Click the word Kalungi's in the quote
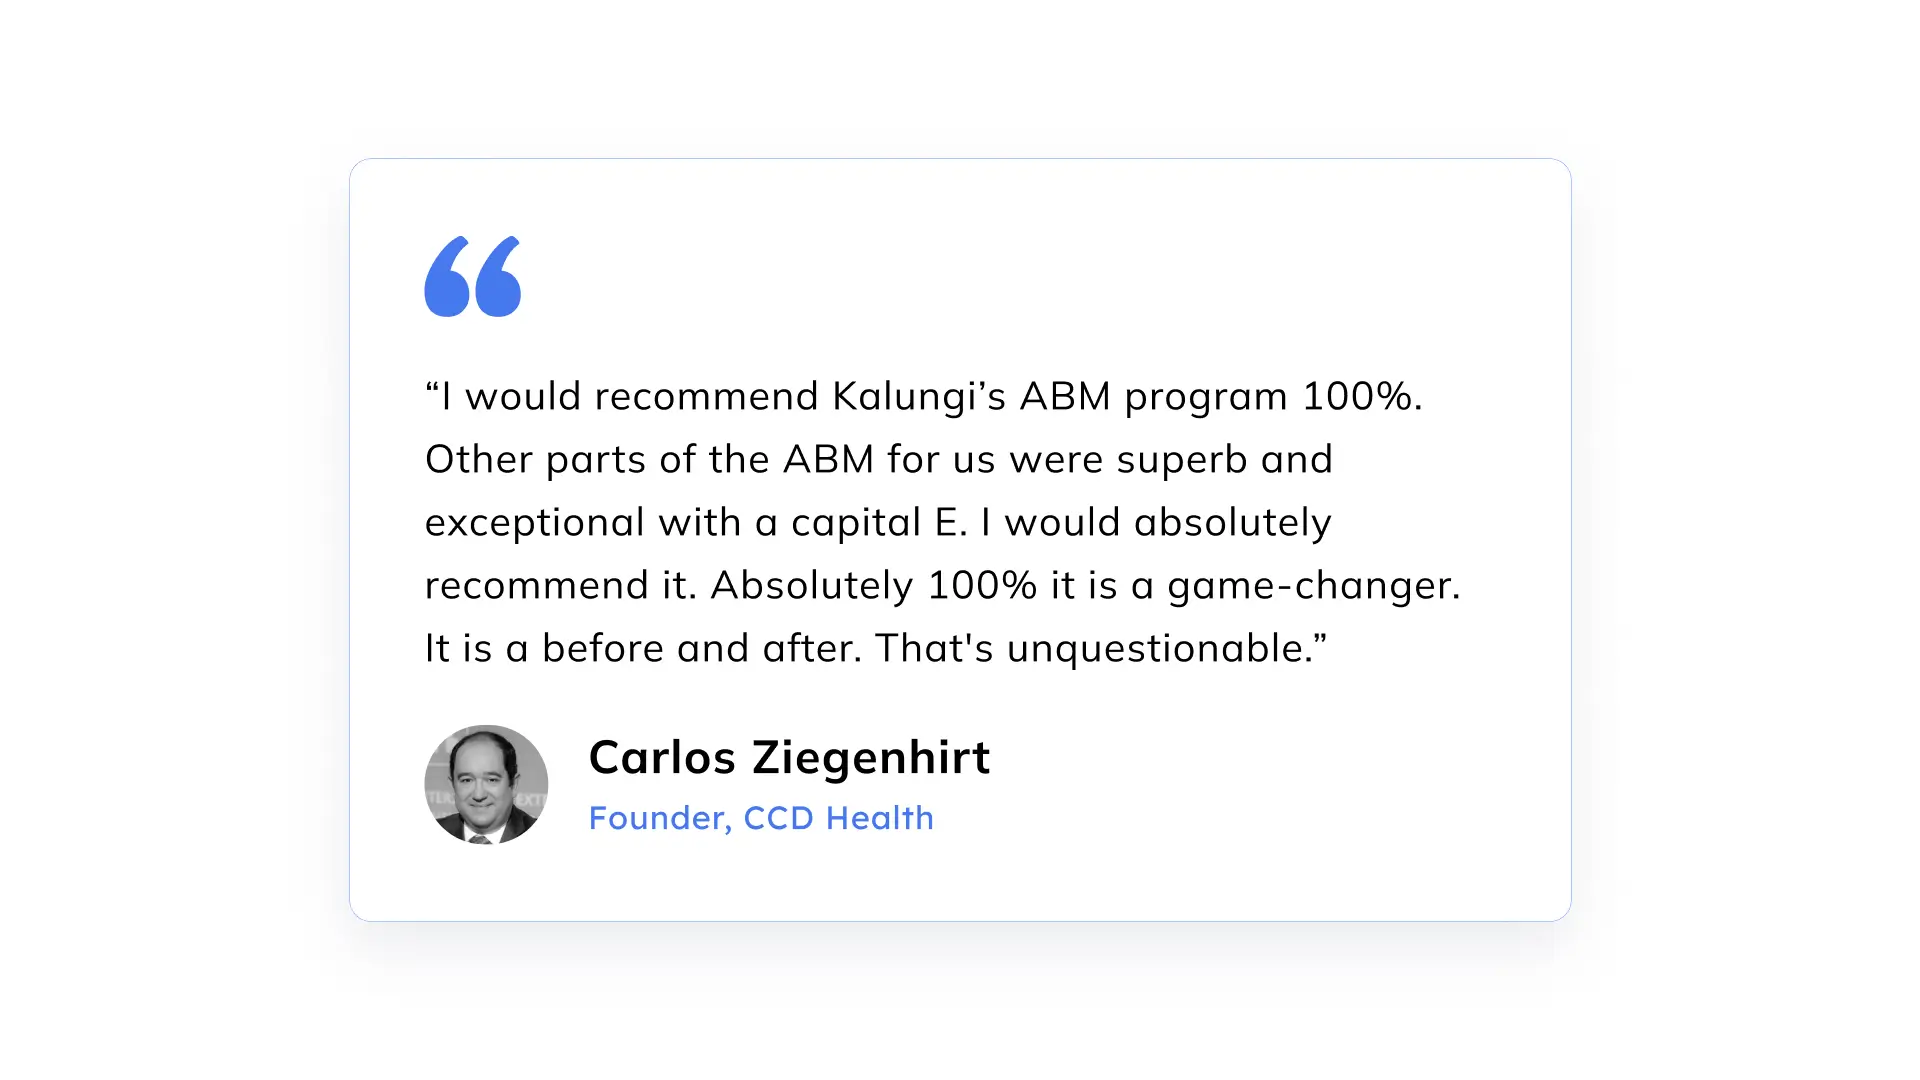 pyautogui.click(x=918, y=397)
